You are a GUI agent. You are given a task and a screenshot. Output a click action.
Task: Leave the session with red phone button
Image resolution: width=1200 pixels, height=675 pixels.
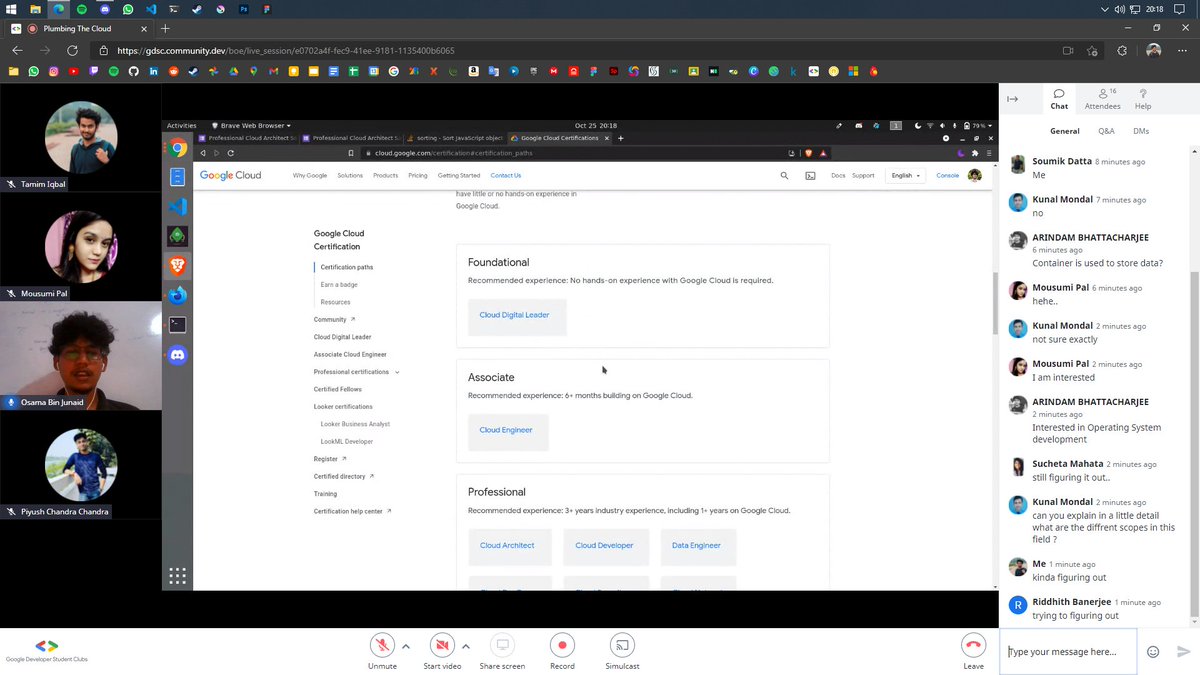973,645
